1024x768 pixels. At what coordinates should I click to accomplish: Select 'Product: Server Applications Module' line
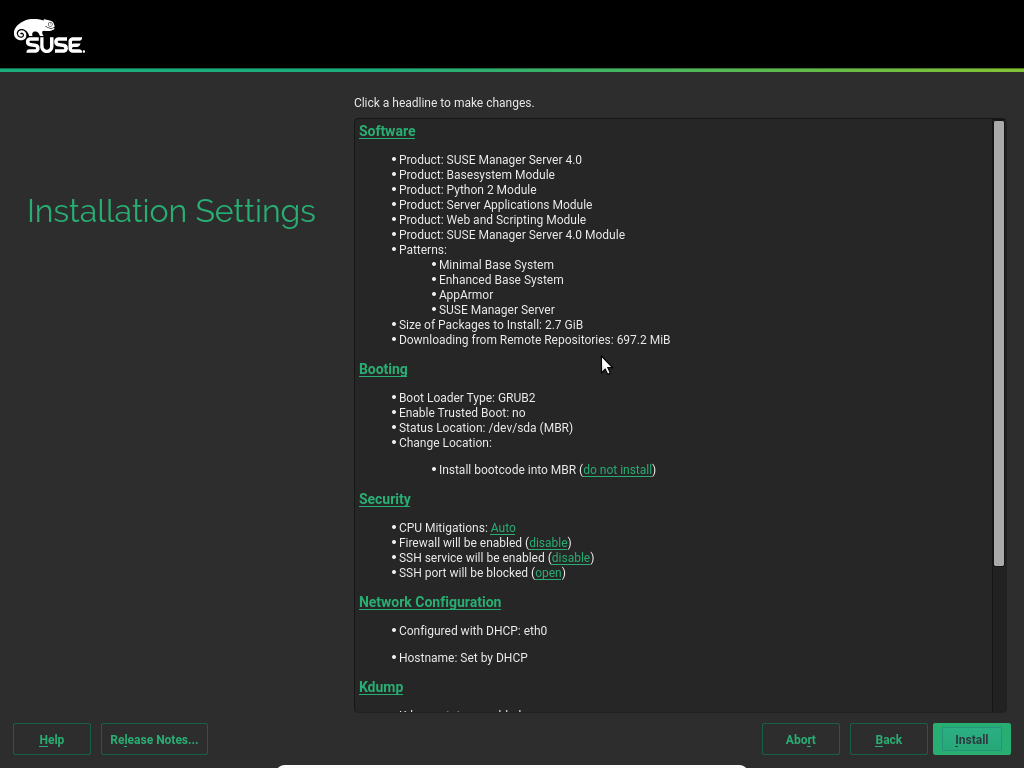click(496, 205)
